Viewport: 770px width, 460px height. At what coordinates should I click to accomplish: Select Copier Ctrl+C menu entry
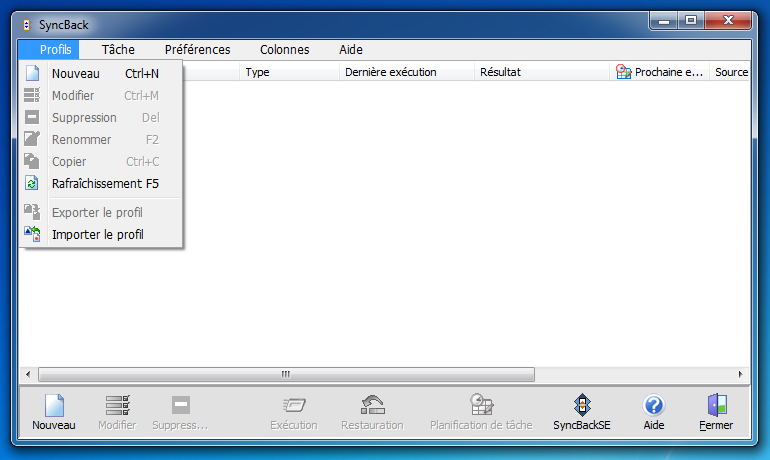(x=101, y=162)
